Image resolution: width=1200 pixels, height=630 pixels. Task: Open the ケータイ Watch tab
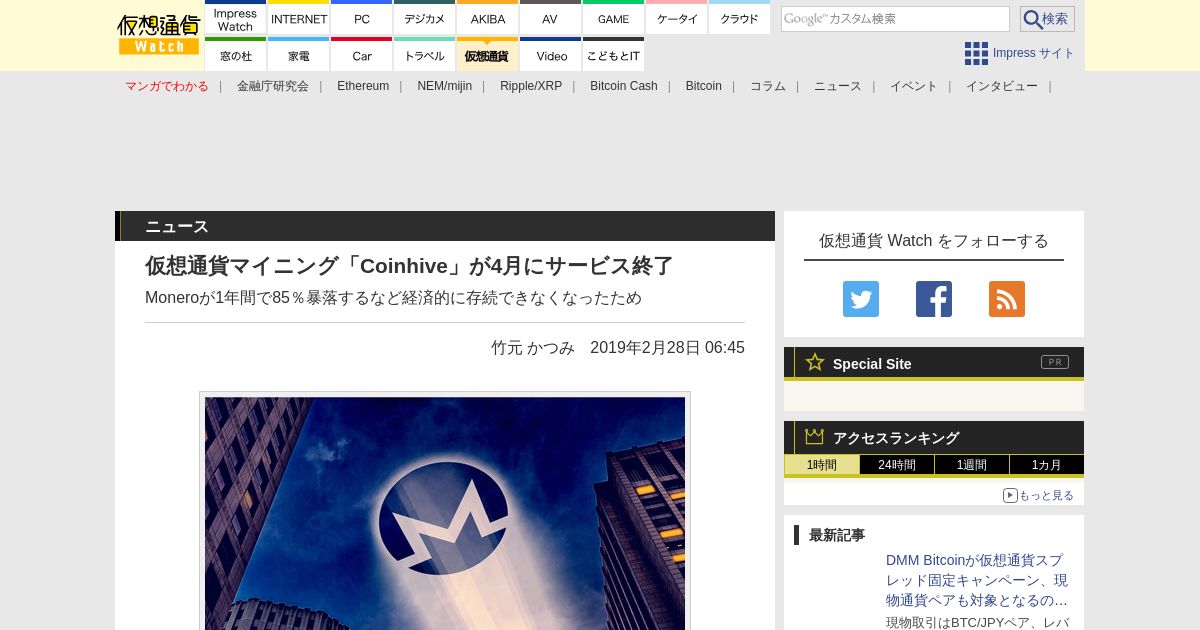pyautogui.click(x=677, y=18)
